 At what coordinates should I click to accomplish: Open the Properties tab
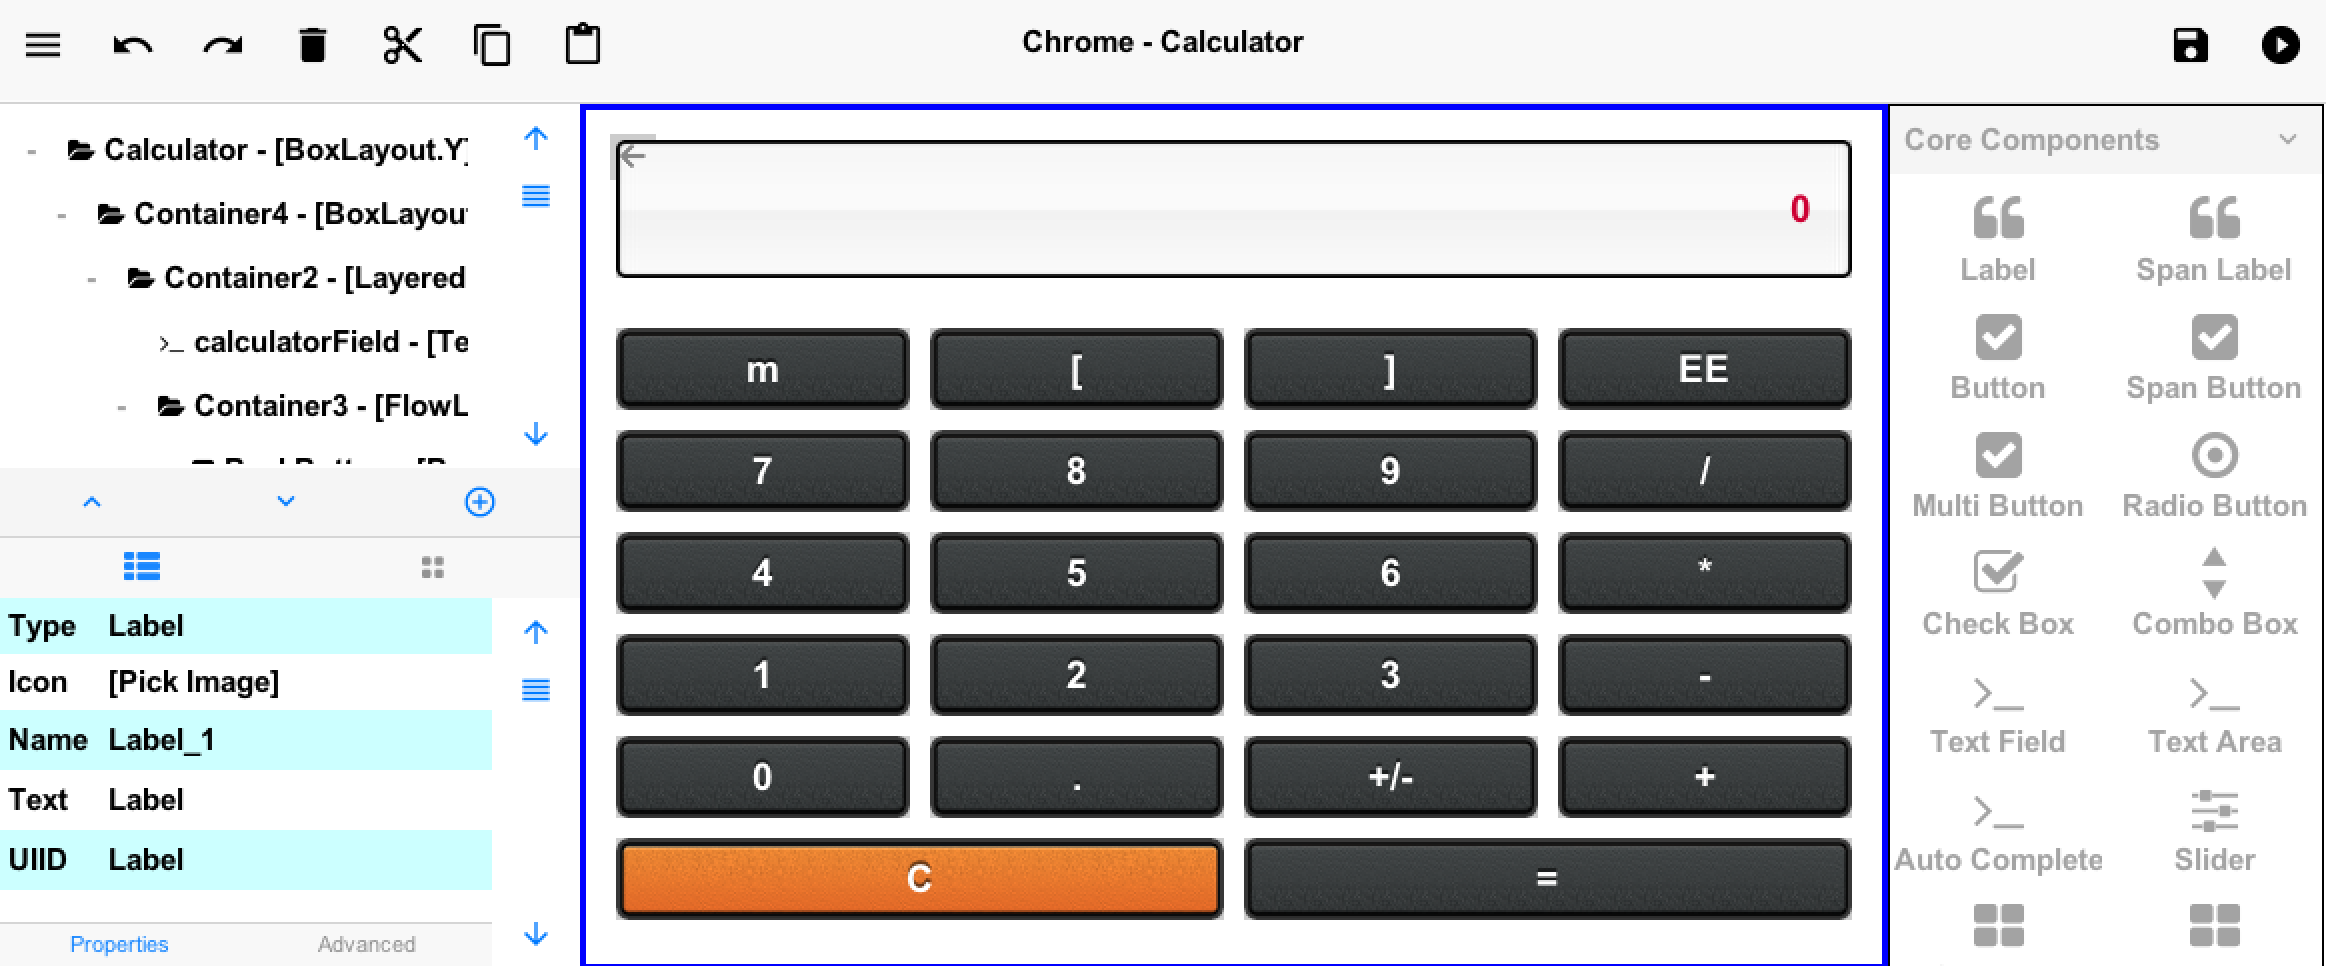click(119, 944)
